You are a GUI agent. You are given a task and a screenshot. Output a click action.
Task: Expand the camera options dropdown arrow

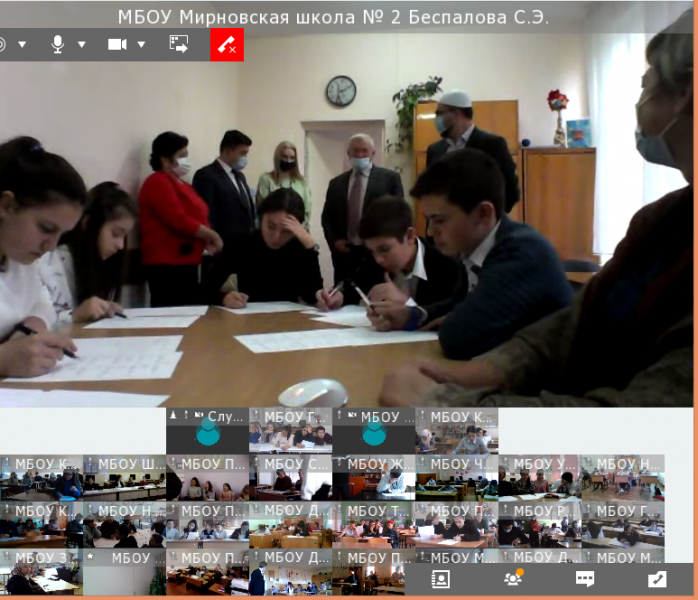tap(141, 44)
